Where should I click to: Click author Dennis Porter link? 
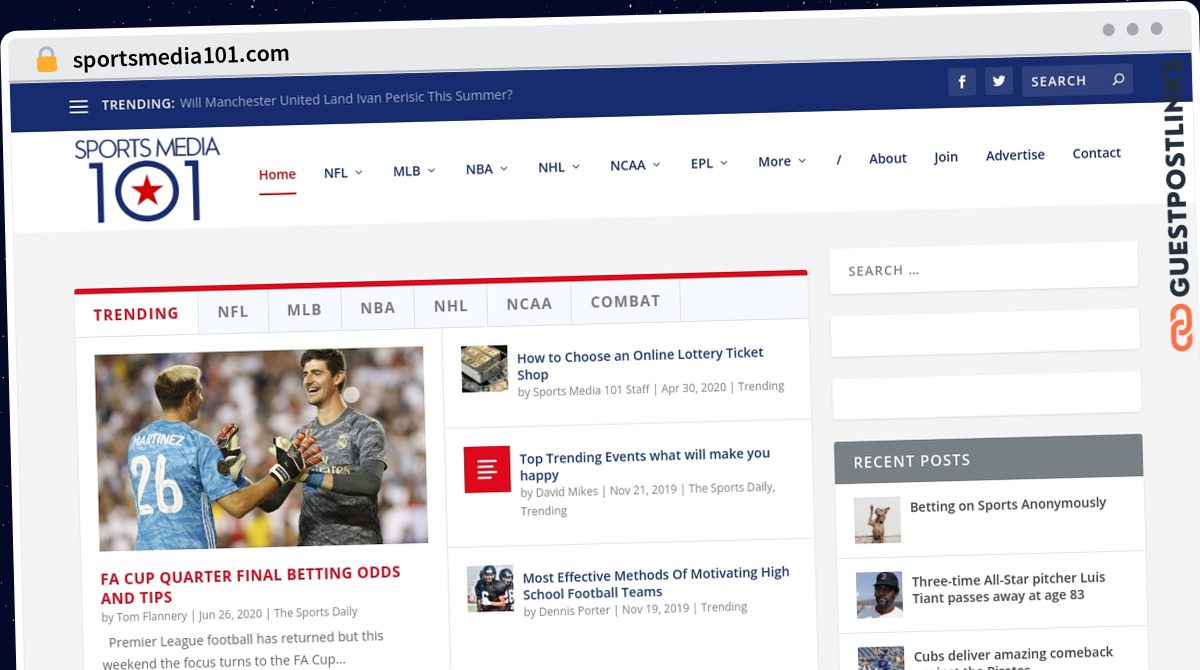coord(576,611)
